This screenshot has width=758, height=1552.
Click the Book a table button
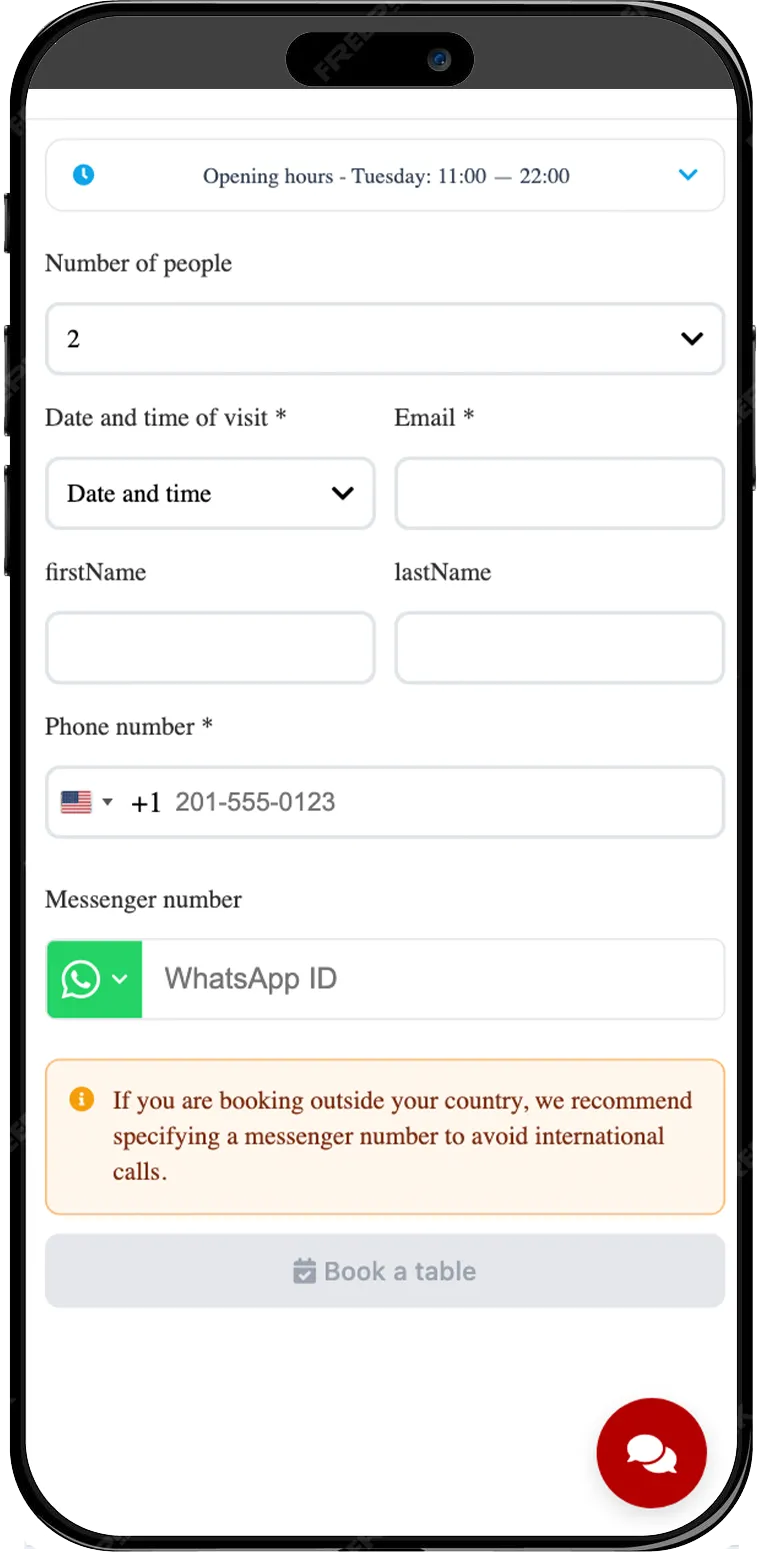[x=385, y=1271]
